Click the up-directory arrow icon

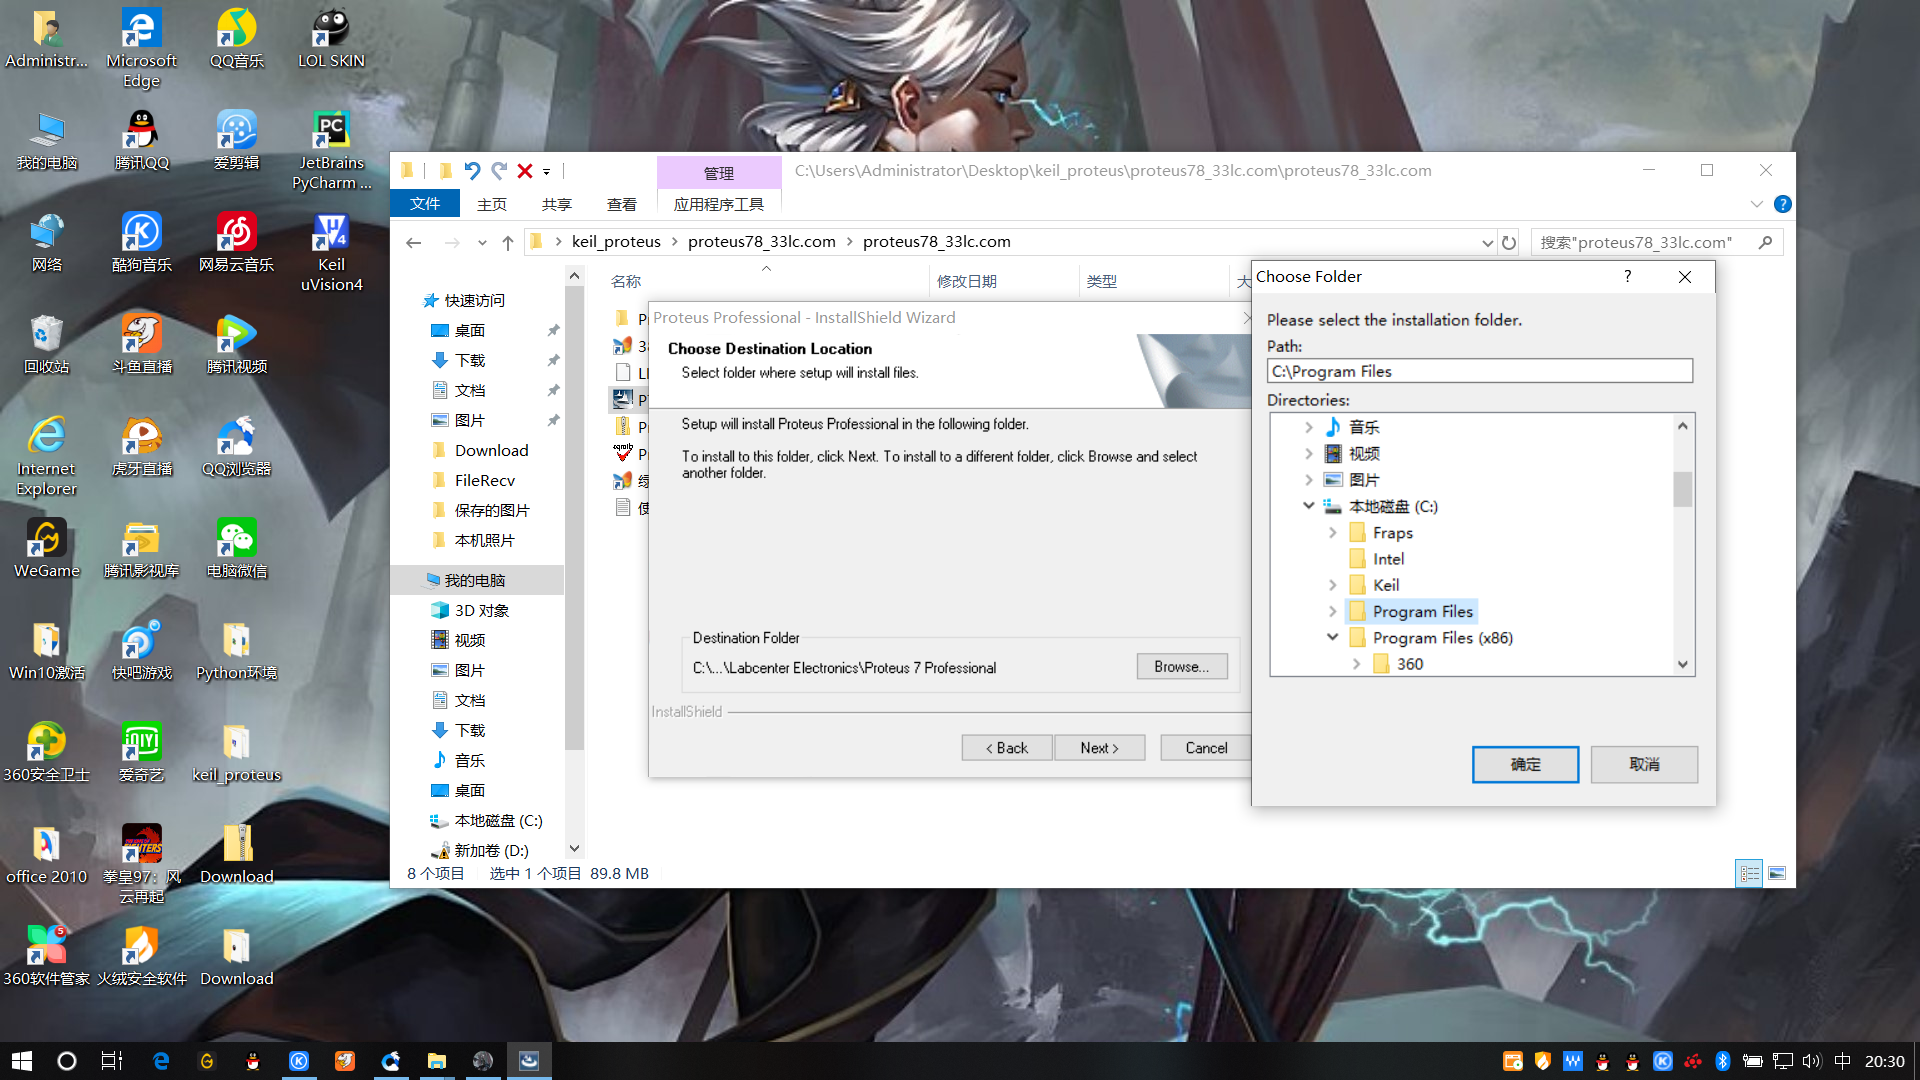pyautogui.click(x=508, y=242)
